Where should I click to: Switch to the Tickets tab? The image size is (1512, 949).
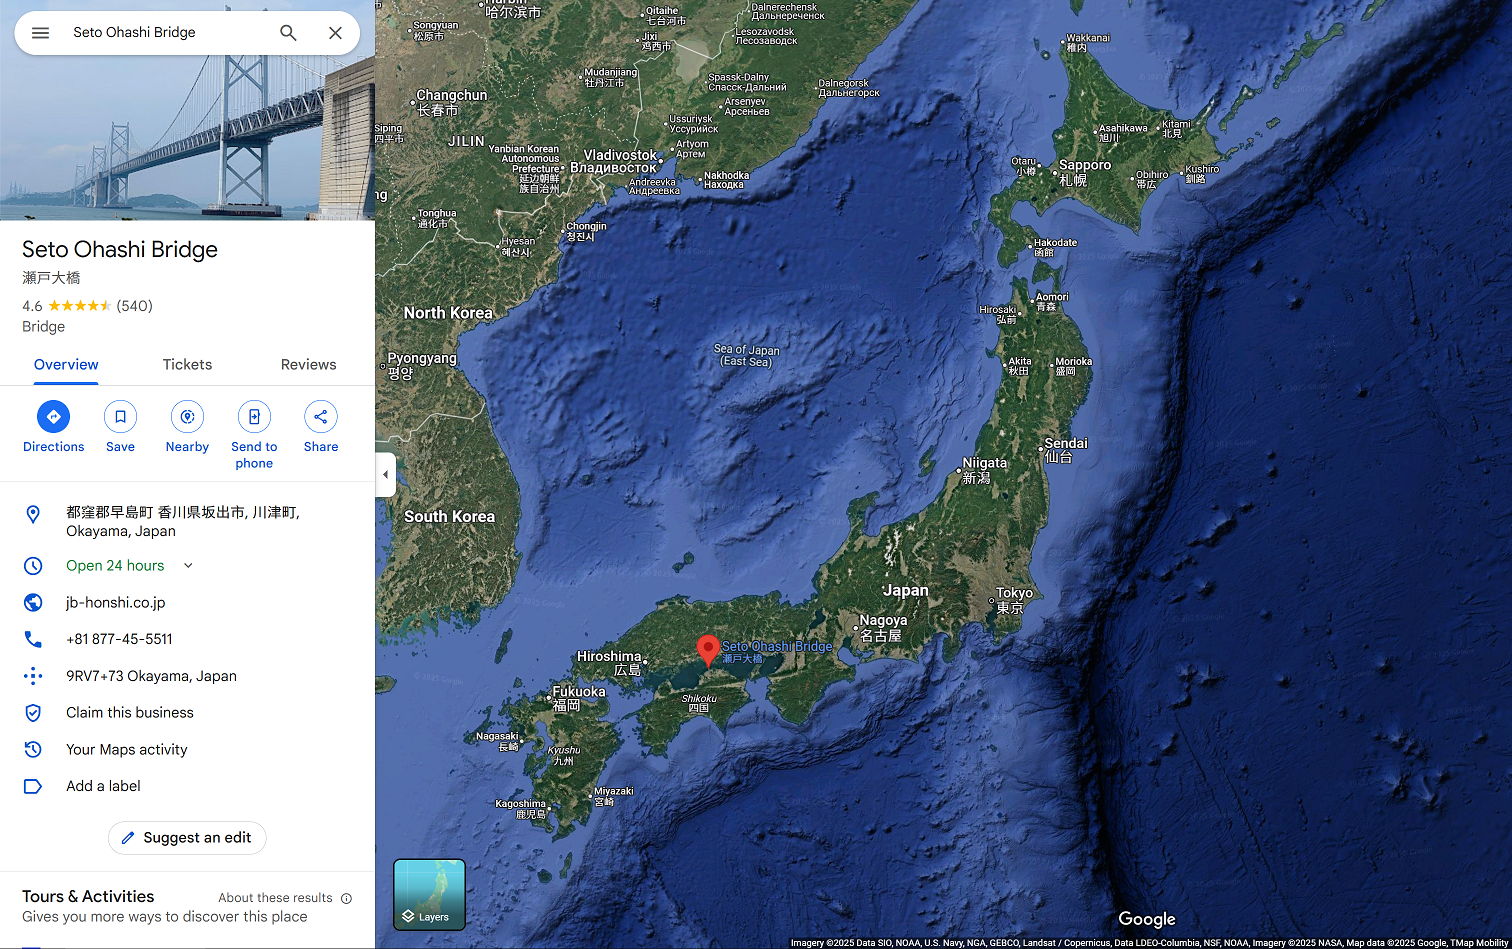pyautogui.click(x=188, y=365)
